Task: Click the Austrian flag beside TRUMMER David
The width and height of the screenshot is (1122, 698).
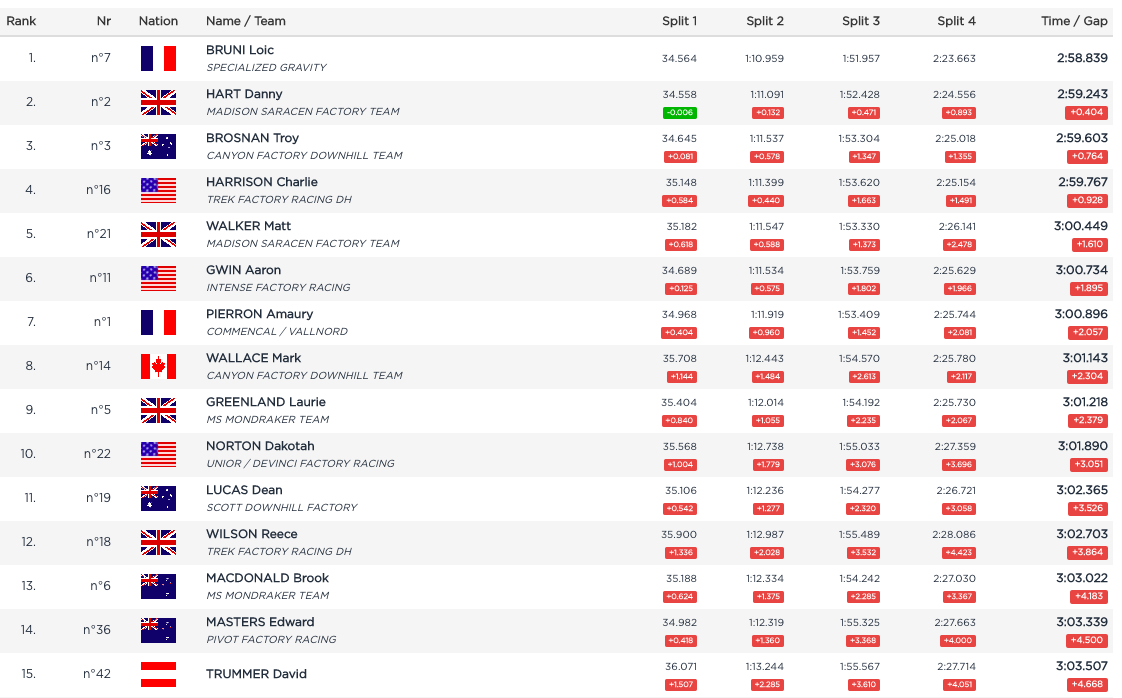Action: tap(158, 674)
